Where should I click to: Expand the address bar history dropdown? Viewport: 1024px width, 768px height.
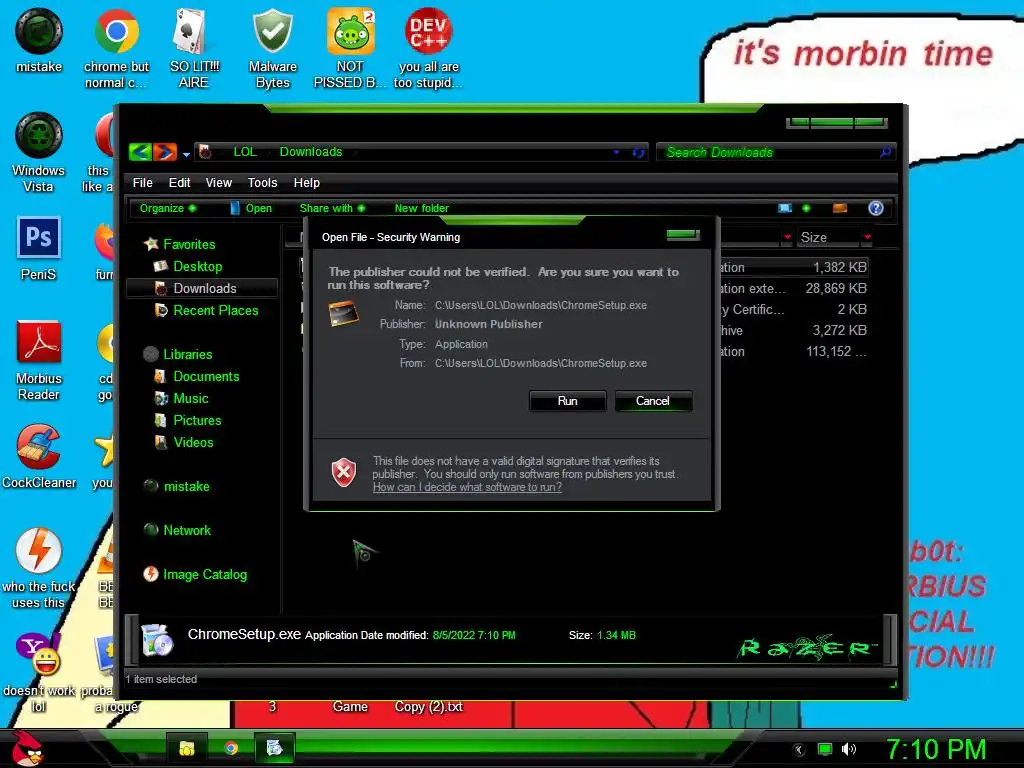616,152
